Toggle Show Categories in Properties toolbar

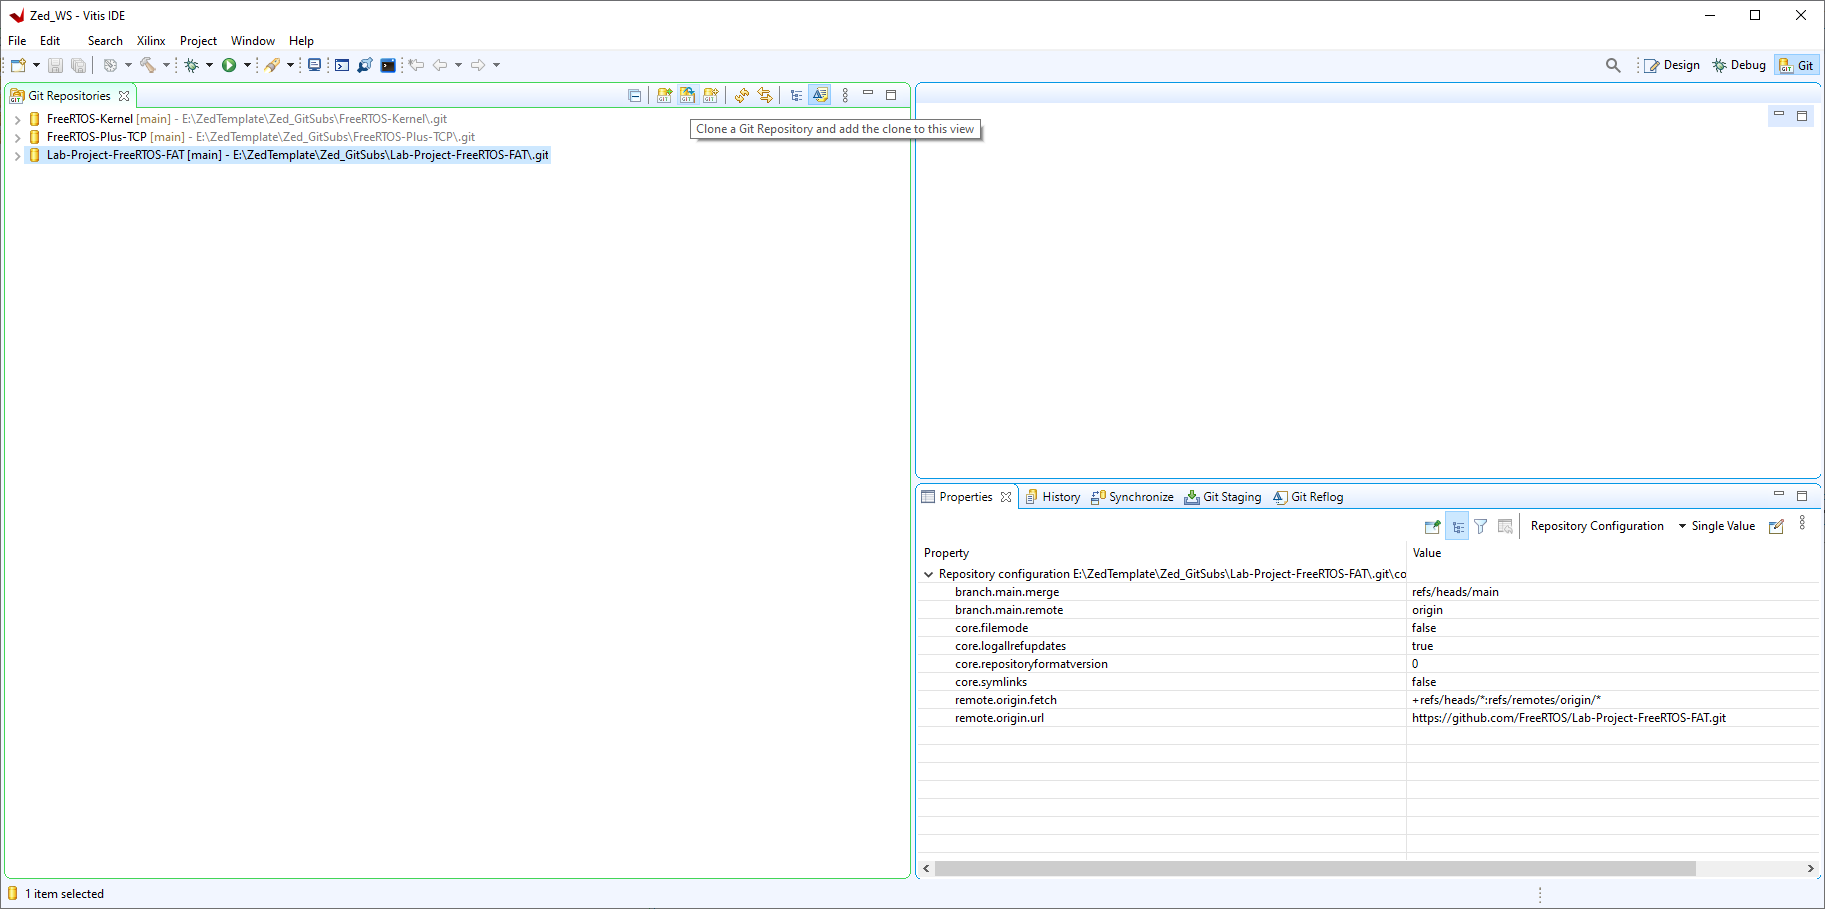tap(1457, 526)
